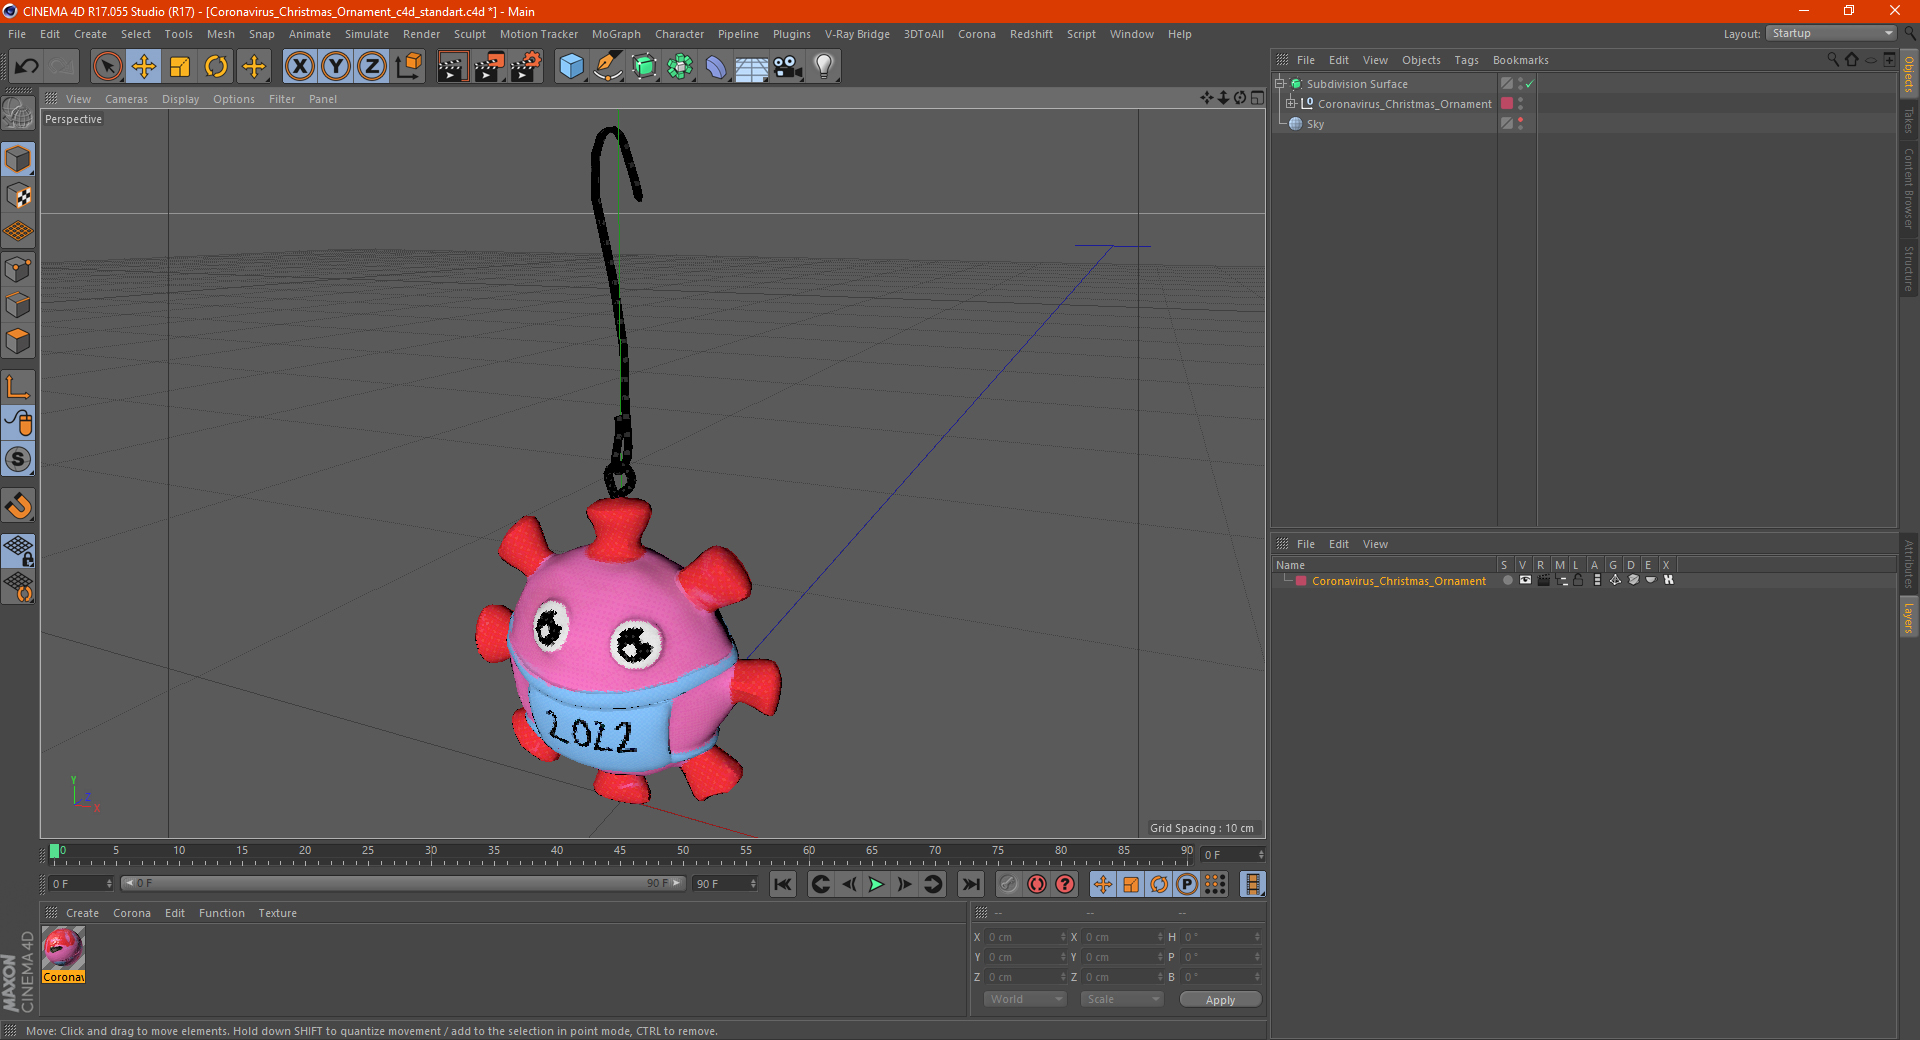Open the Spline Pen tool

607,67
